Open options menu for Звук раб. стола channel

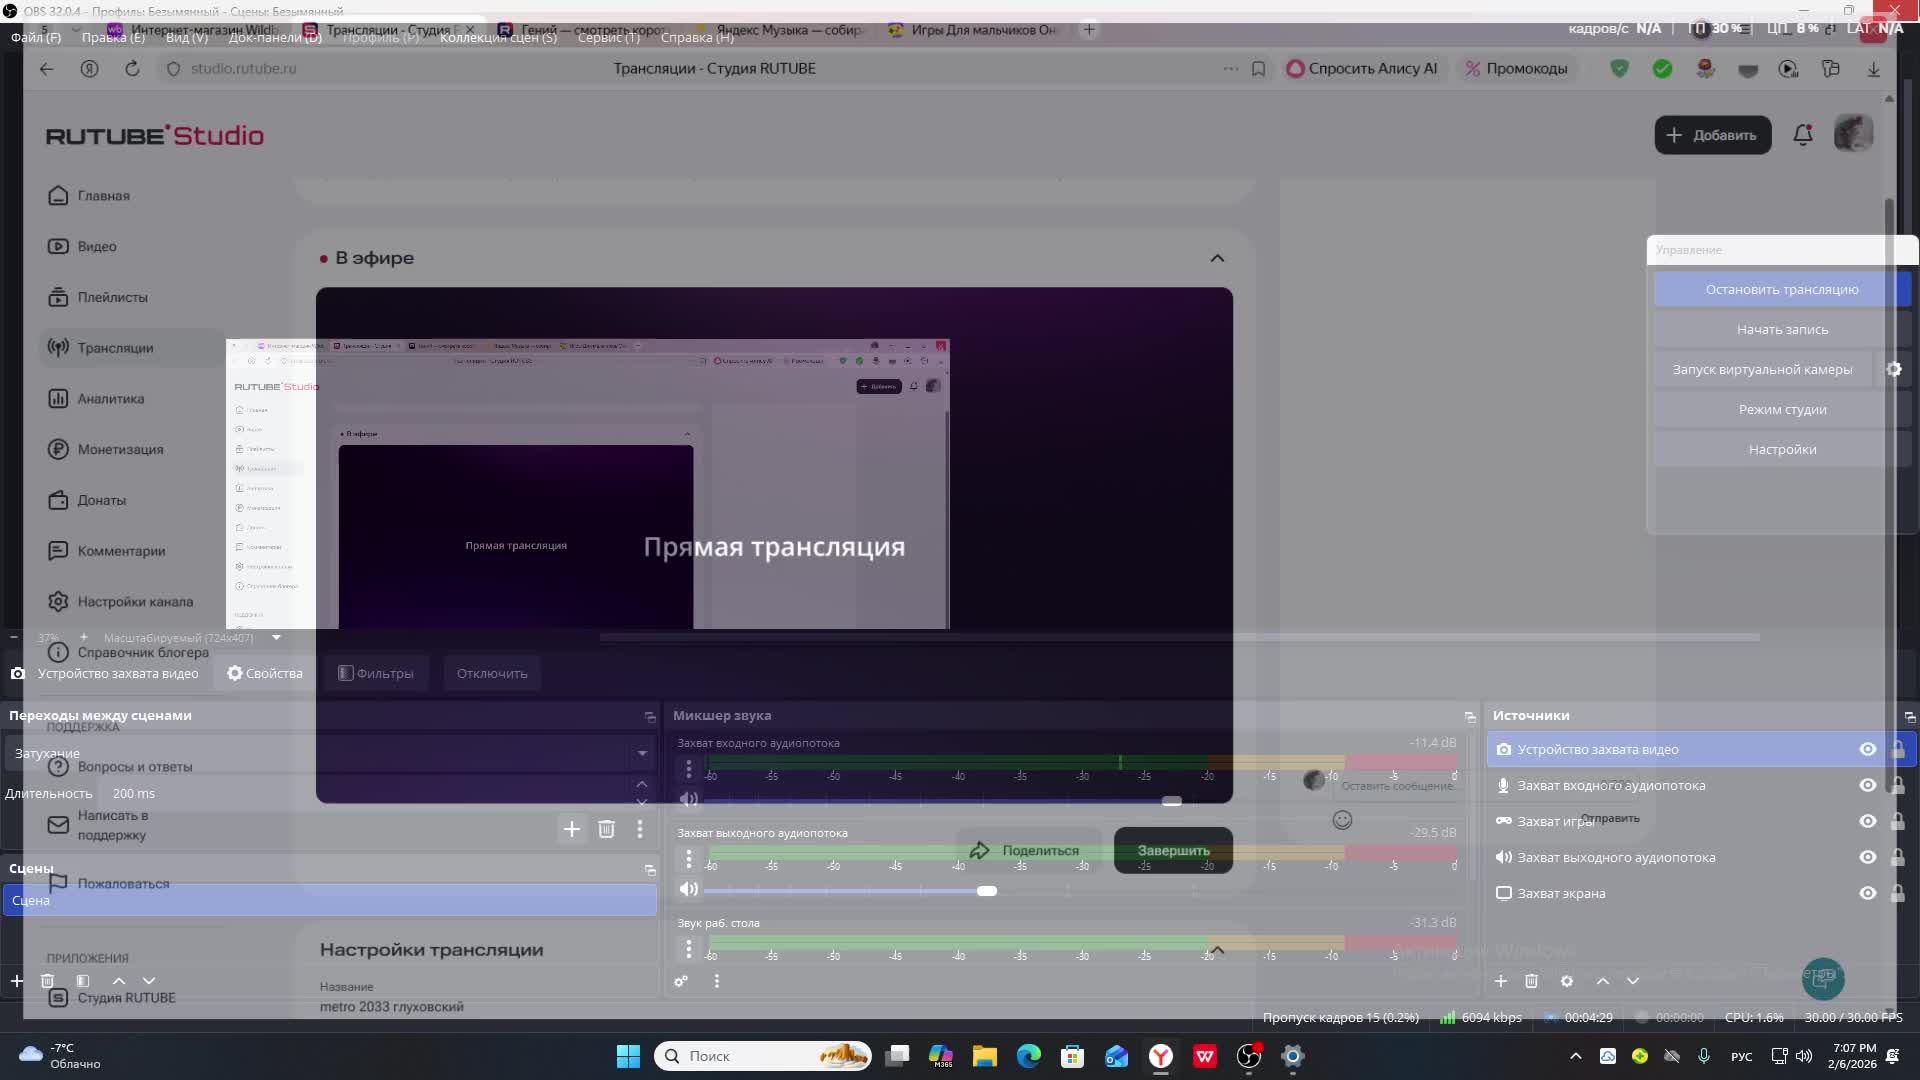[x=689, y=948]
